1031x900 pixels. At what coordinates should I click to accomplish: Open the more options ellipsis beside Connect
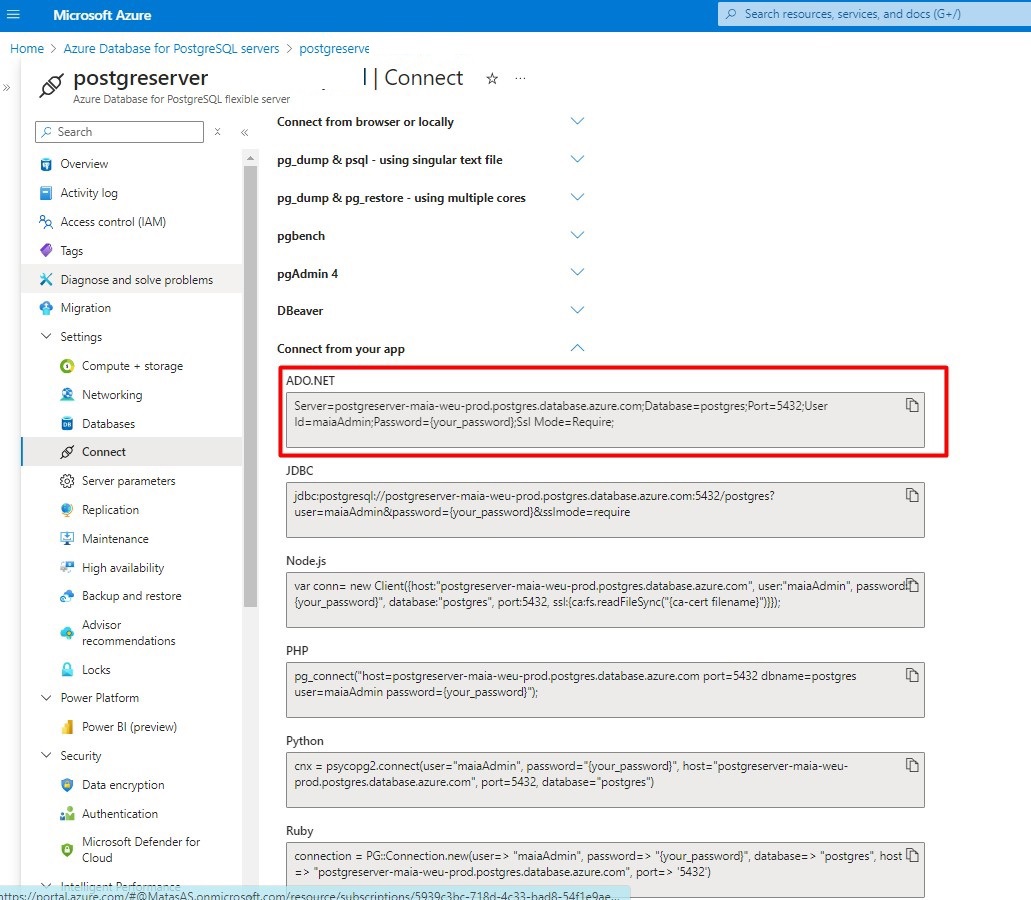tap(520, 78)
